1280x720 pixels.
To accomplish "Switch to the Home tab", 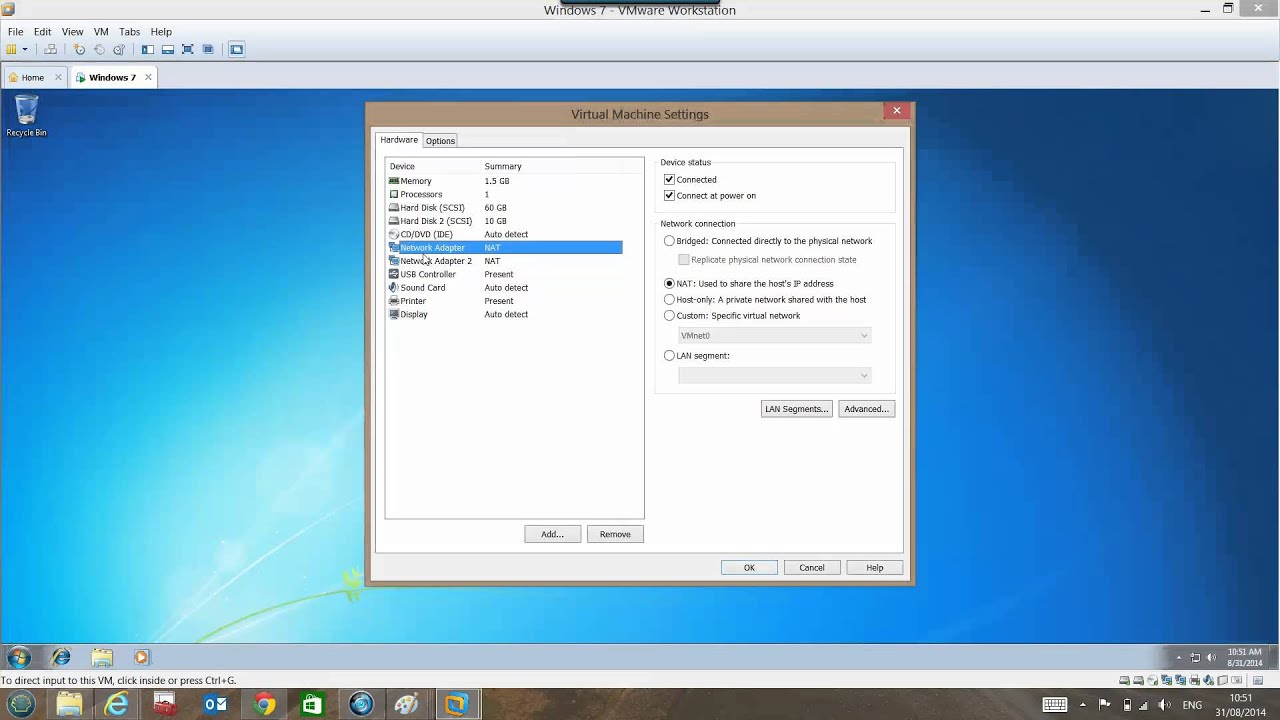I will point(33,77).
